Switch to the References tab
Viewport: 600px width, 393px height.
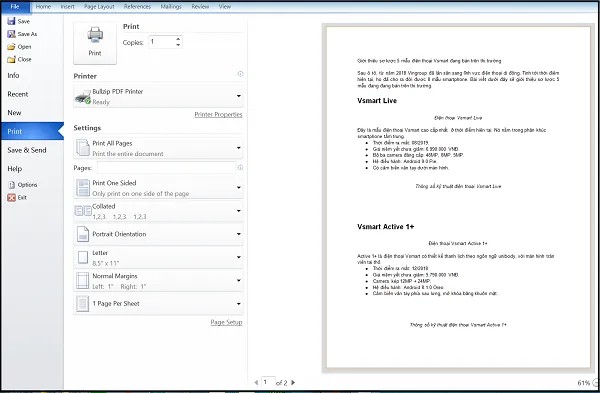(137, 7)
